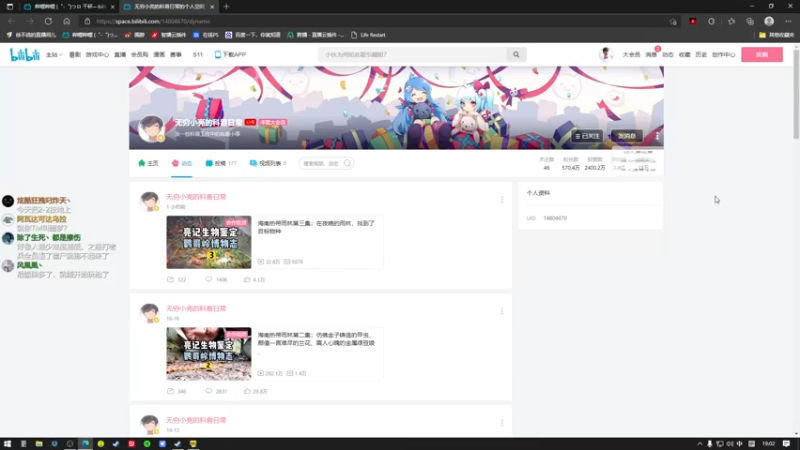Expand the 主站 dropdown in navigation
Viewport: 800px width, 450px height.
click(54, 55)
